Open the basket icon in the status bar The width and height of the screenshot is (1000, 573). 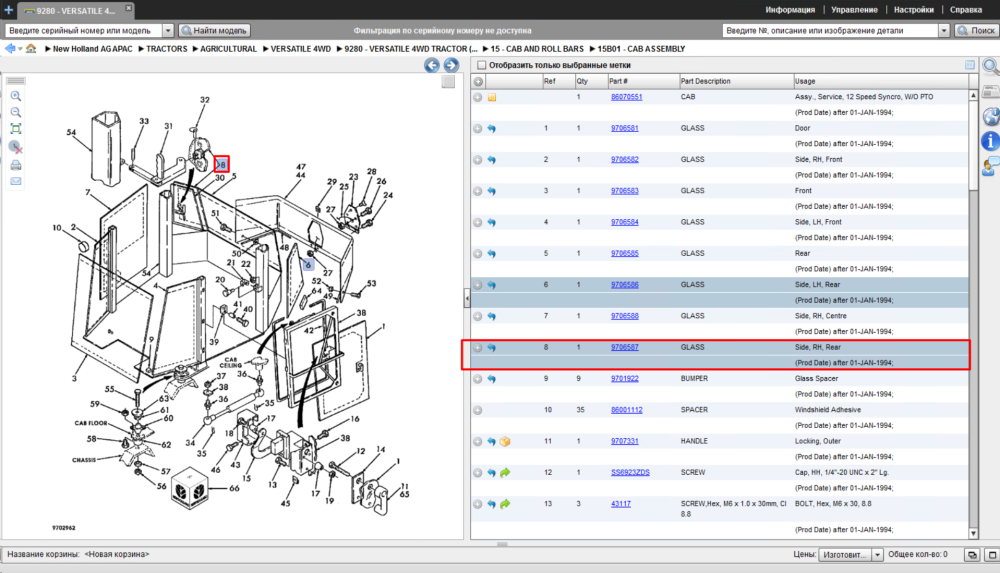pos(972,555)
